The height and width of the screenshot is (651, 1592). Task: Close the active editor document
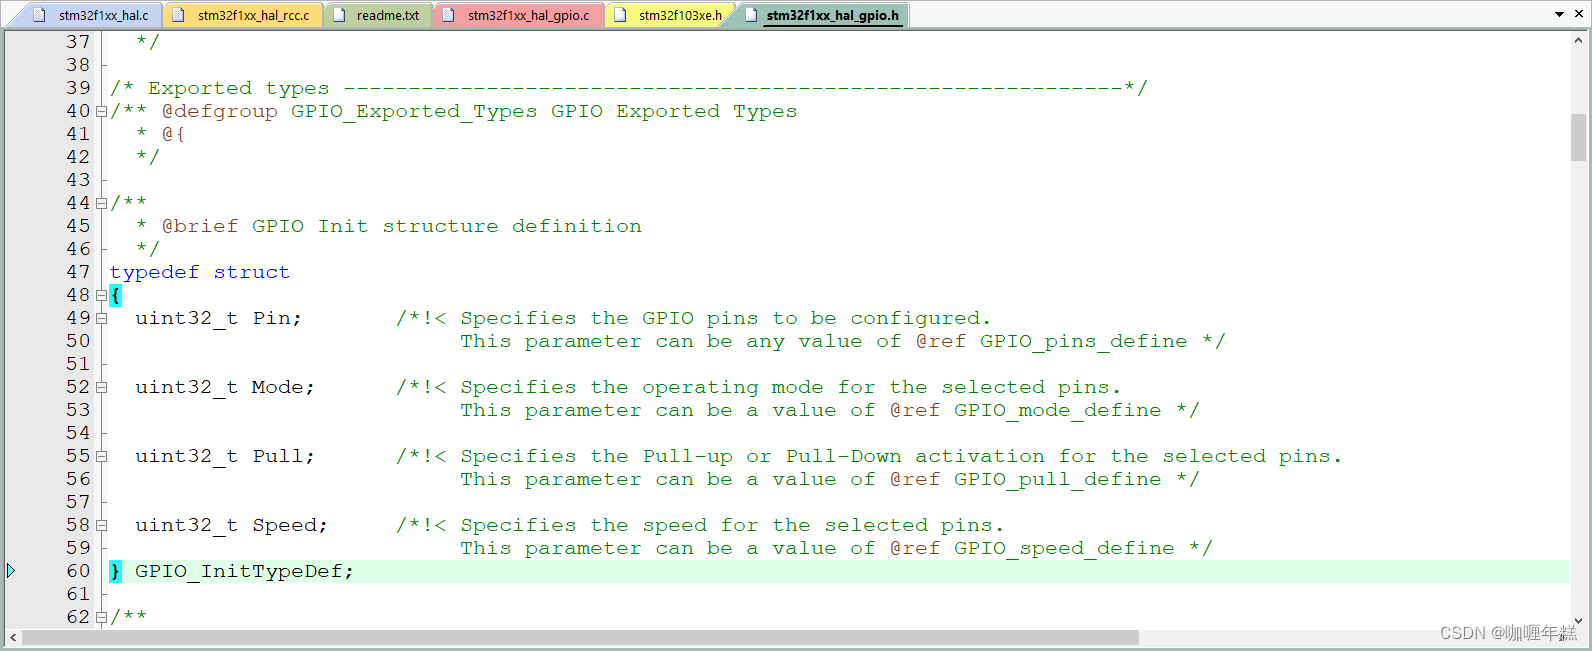pyautogui.click(x=1579, y=14)
